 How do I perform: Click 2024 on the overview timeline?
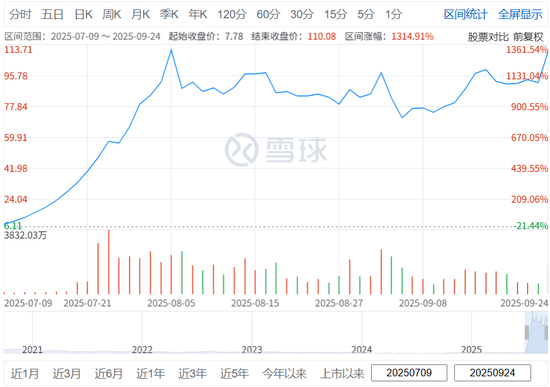click(362, 349)
